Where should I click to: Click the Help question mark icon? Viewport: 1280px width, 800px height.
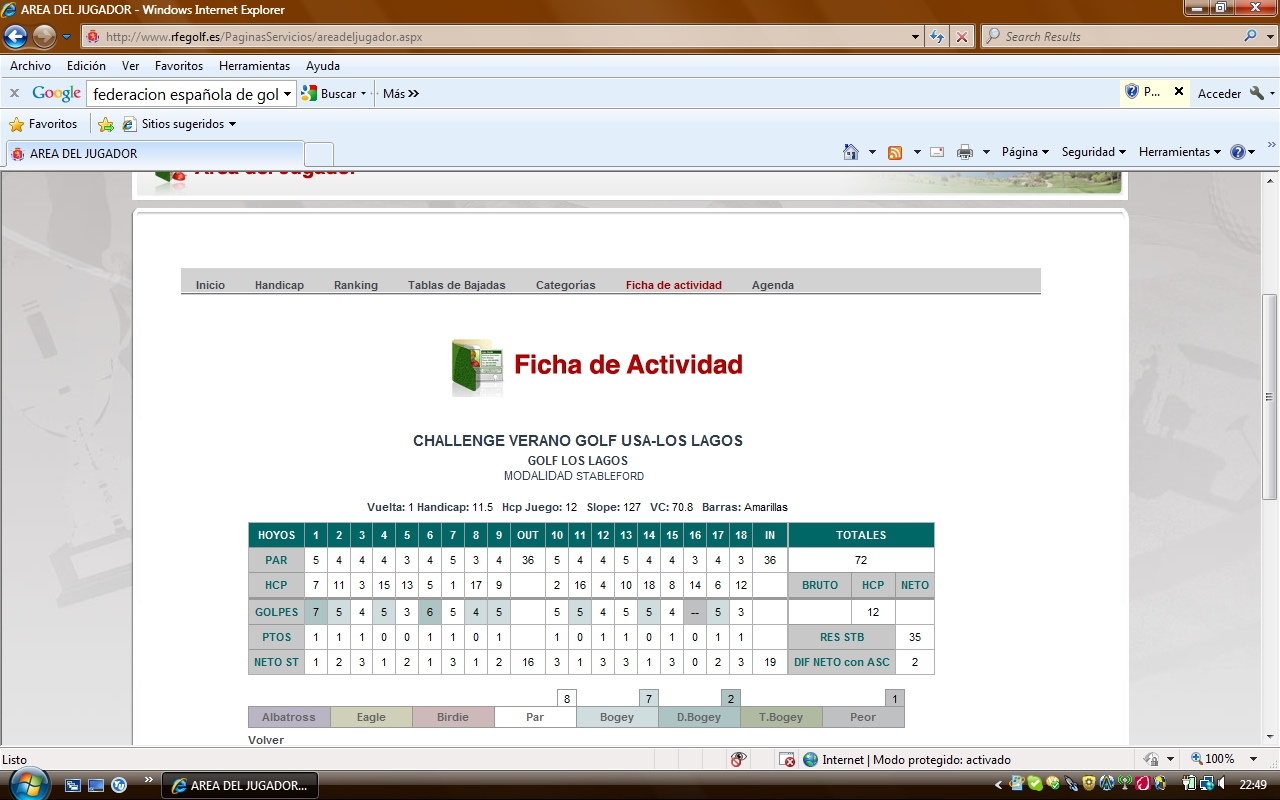[1238, 152]
